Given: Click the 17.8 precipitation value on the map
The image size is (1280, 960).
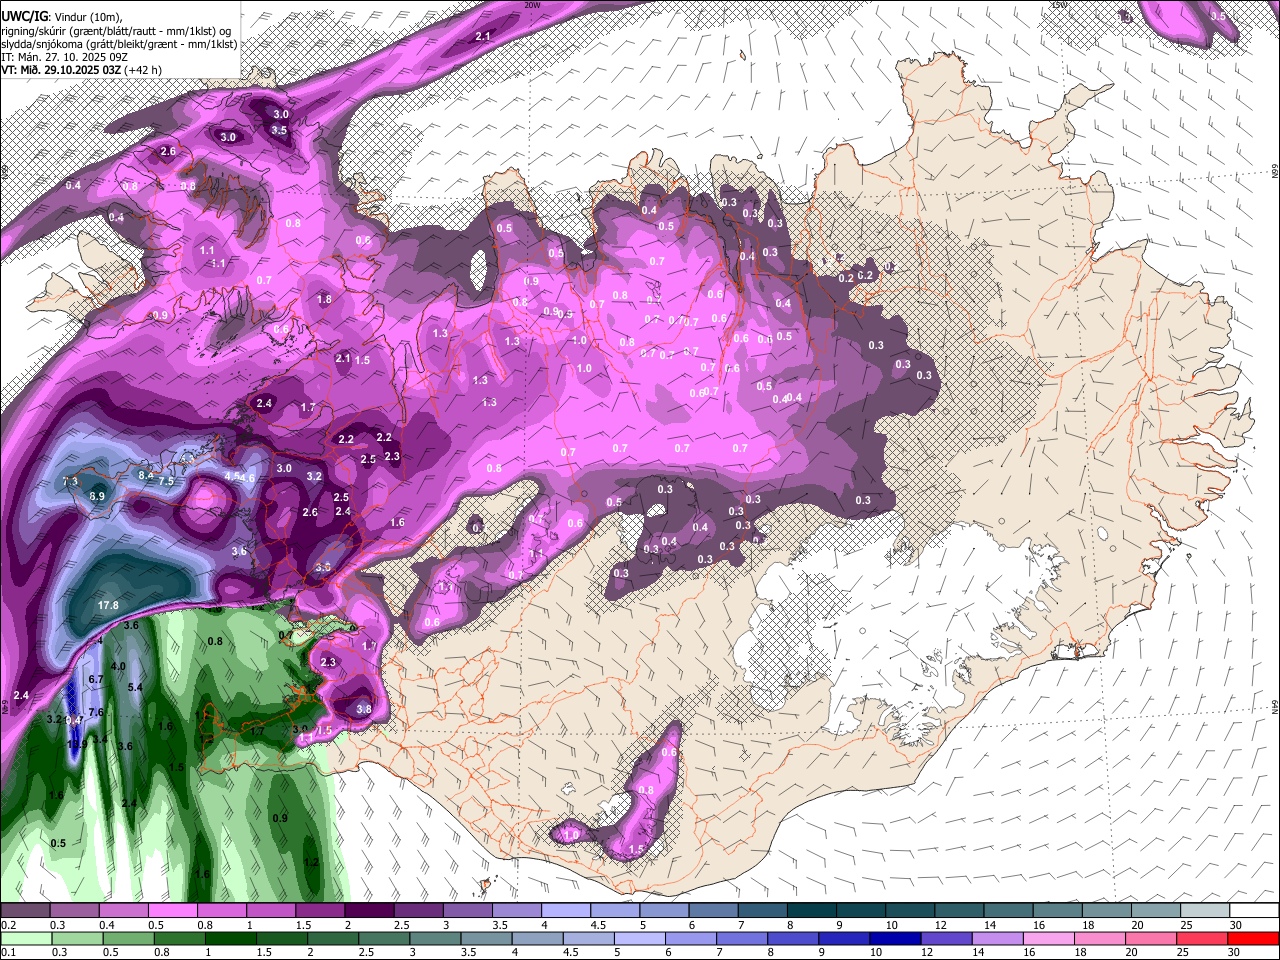Looking at the screenshot, I should click(x=108, y=606).
